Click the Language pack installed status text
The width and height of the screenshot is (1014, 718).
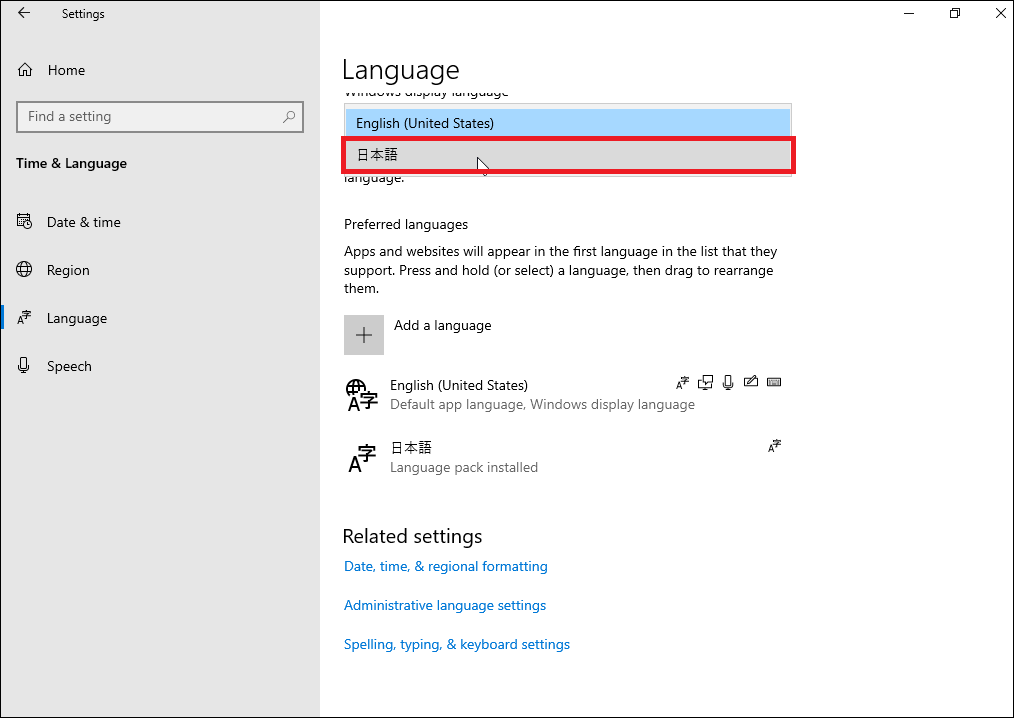(x=464, y=467)
